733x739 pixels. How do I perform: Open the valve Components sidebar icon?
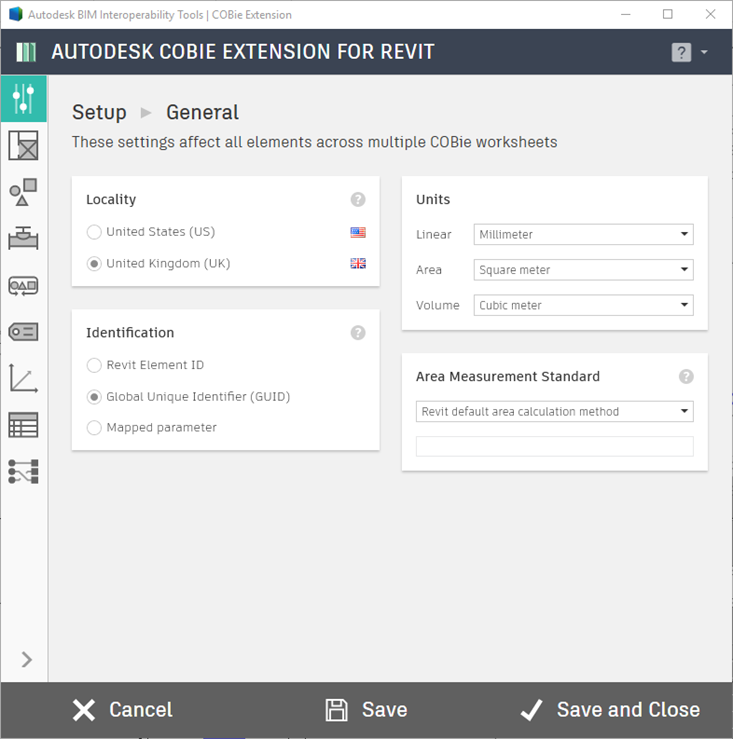click(x=24, y=238)
